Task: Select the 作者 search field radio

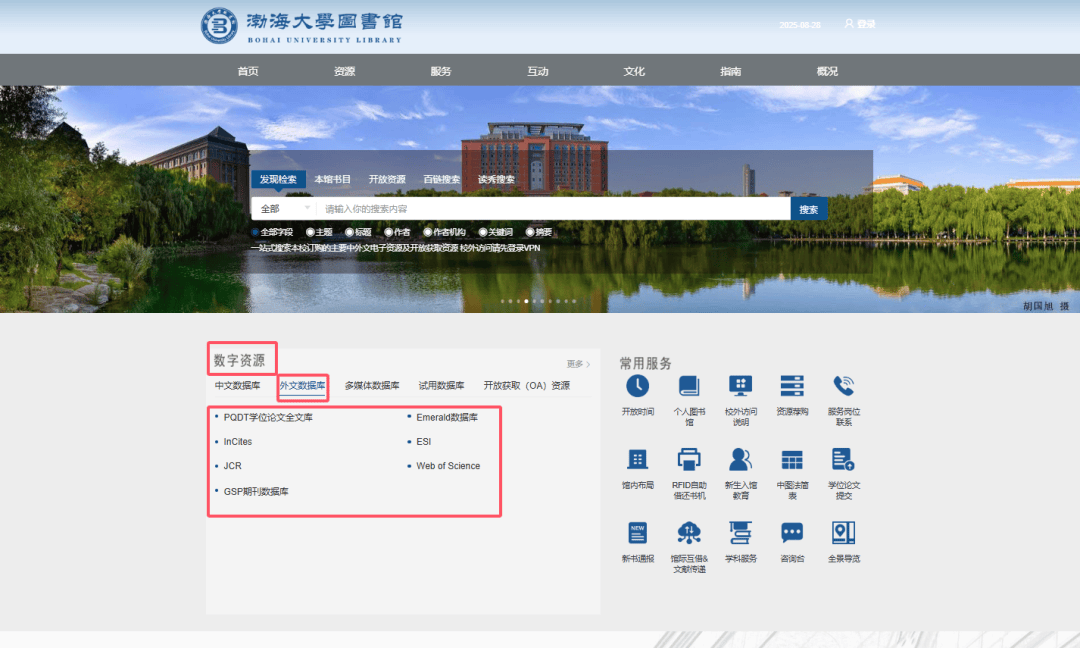Action: coord(388,232)
